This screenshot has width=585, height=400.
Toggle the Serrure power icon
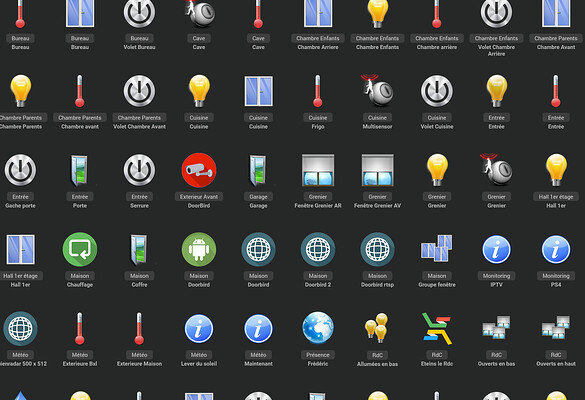pos(139,170)
